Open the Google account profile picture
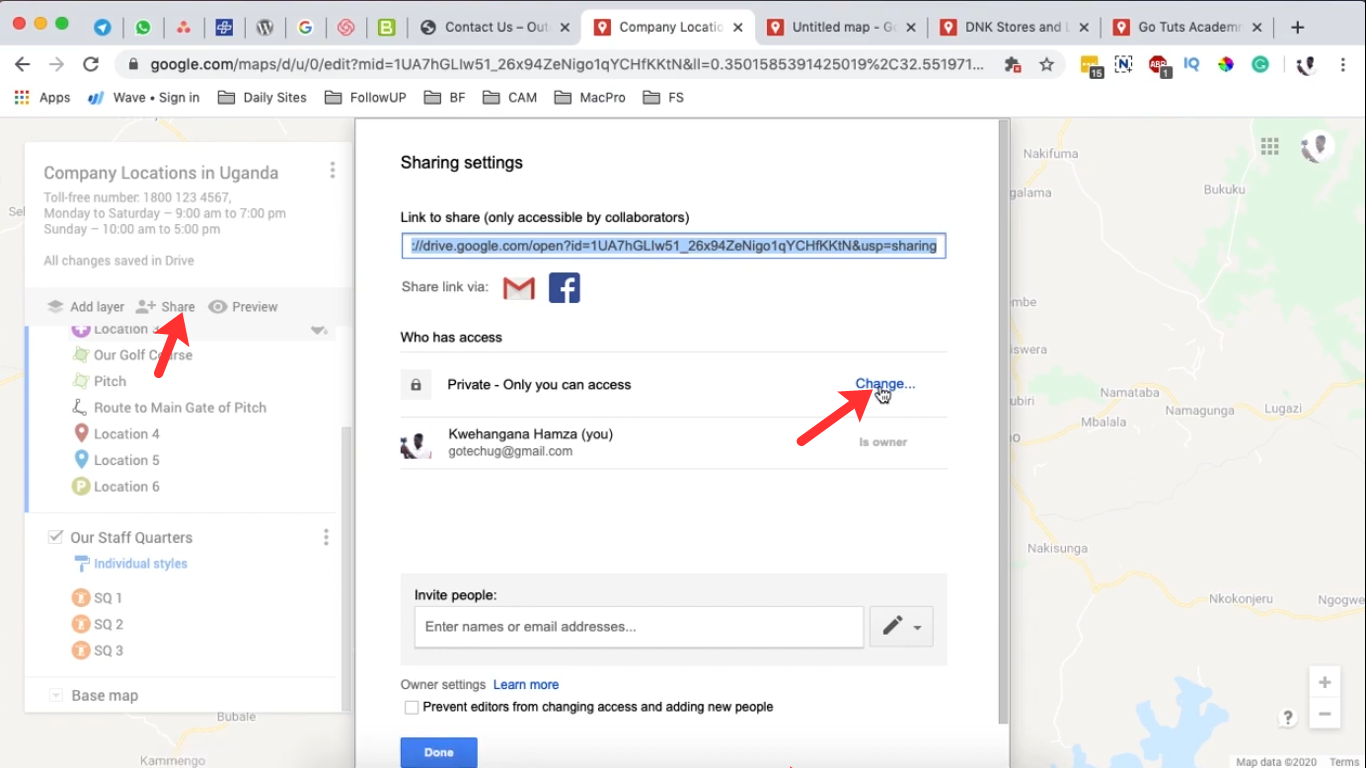This screenshot has height=768, width=1366. pos(1317,147)
